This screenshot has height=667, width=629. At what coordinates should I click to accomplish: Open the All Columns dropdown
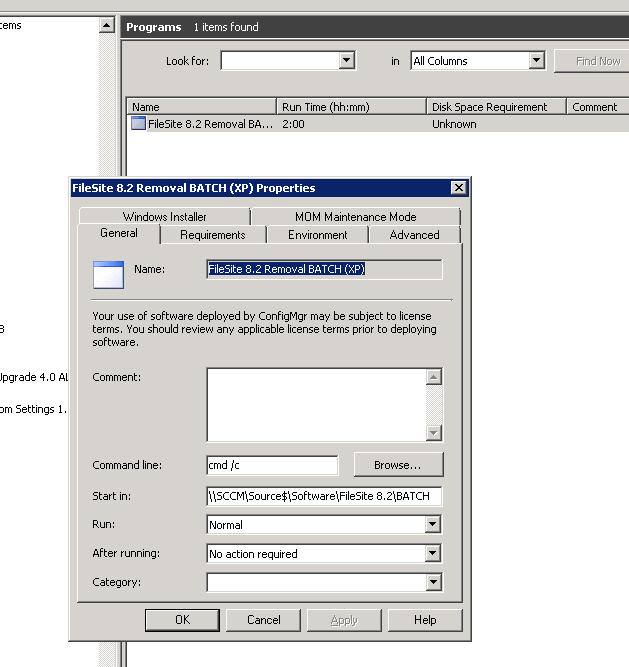pyautogui.click(x=536, y=61)
